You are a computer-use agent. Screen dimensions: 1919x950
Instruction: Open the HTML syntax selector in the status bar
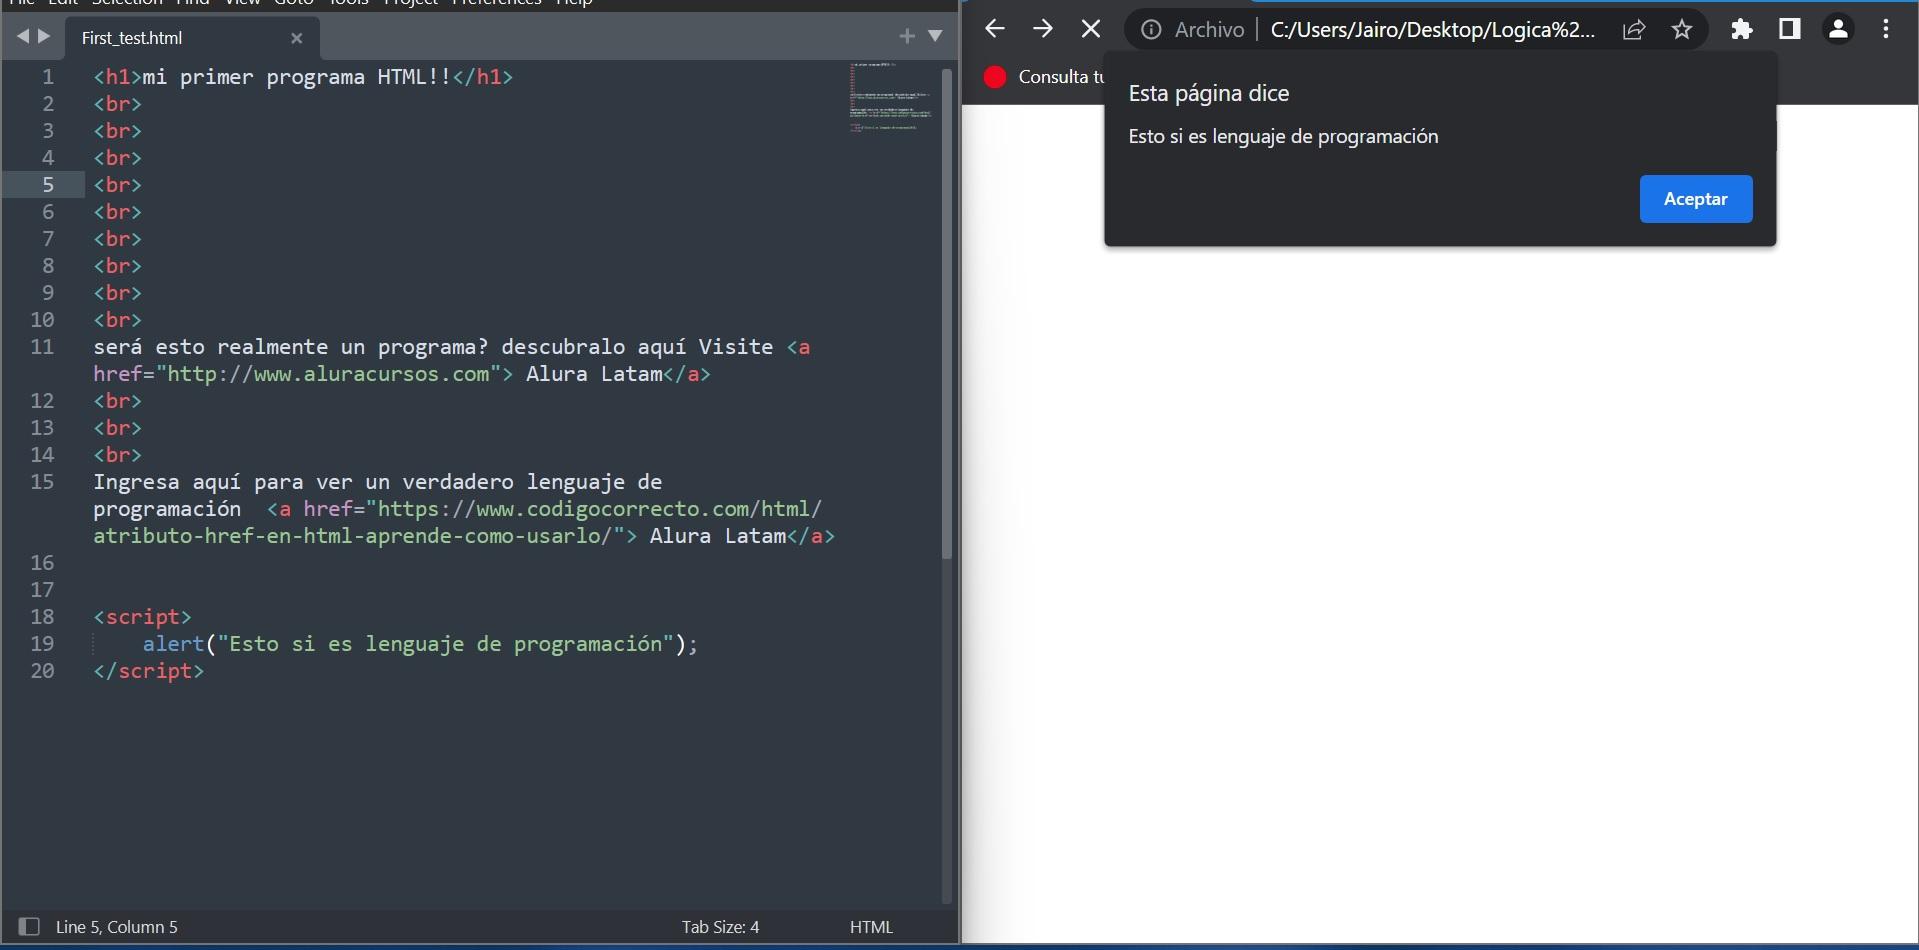pyautogui.click(x=871, y=927)
